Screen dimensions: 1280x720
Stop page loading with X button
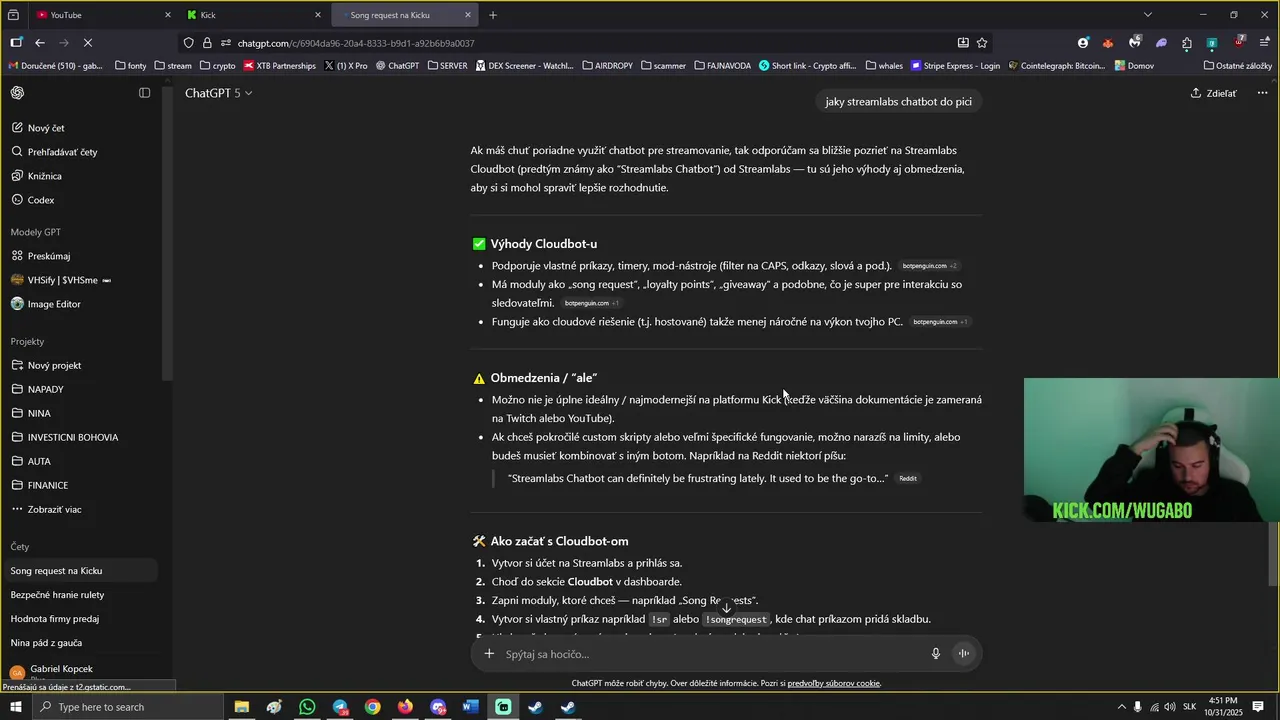[x=88, y=43]
